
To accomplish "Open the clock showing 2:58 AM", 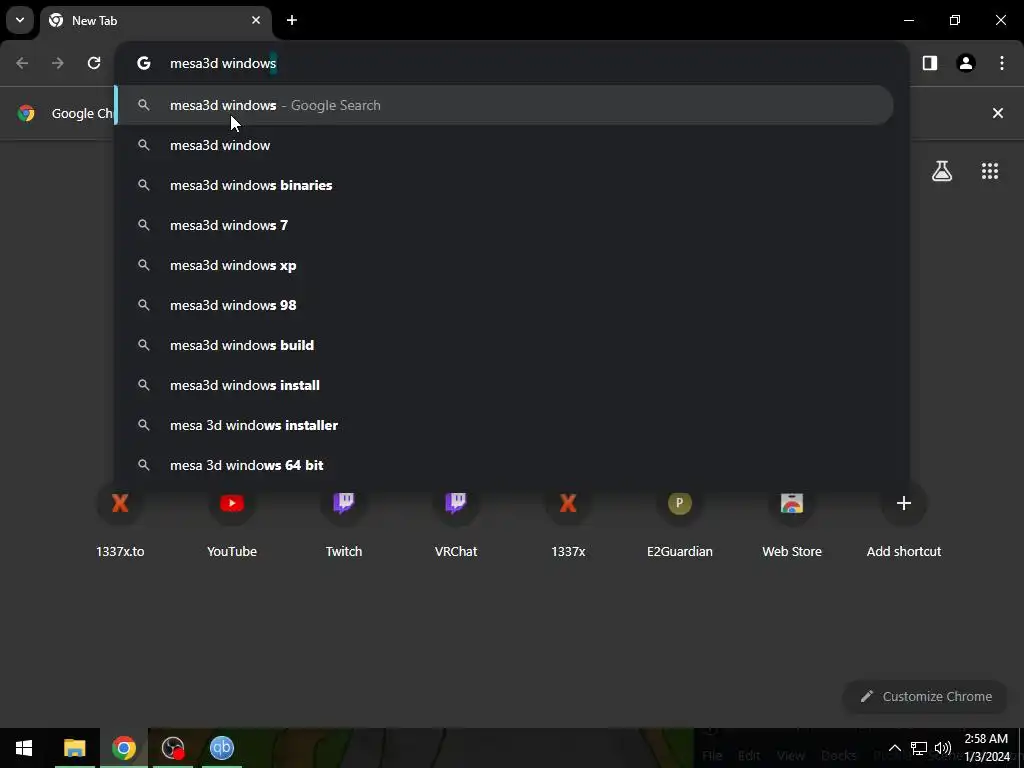I will click(986, 748).
